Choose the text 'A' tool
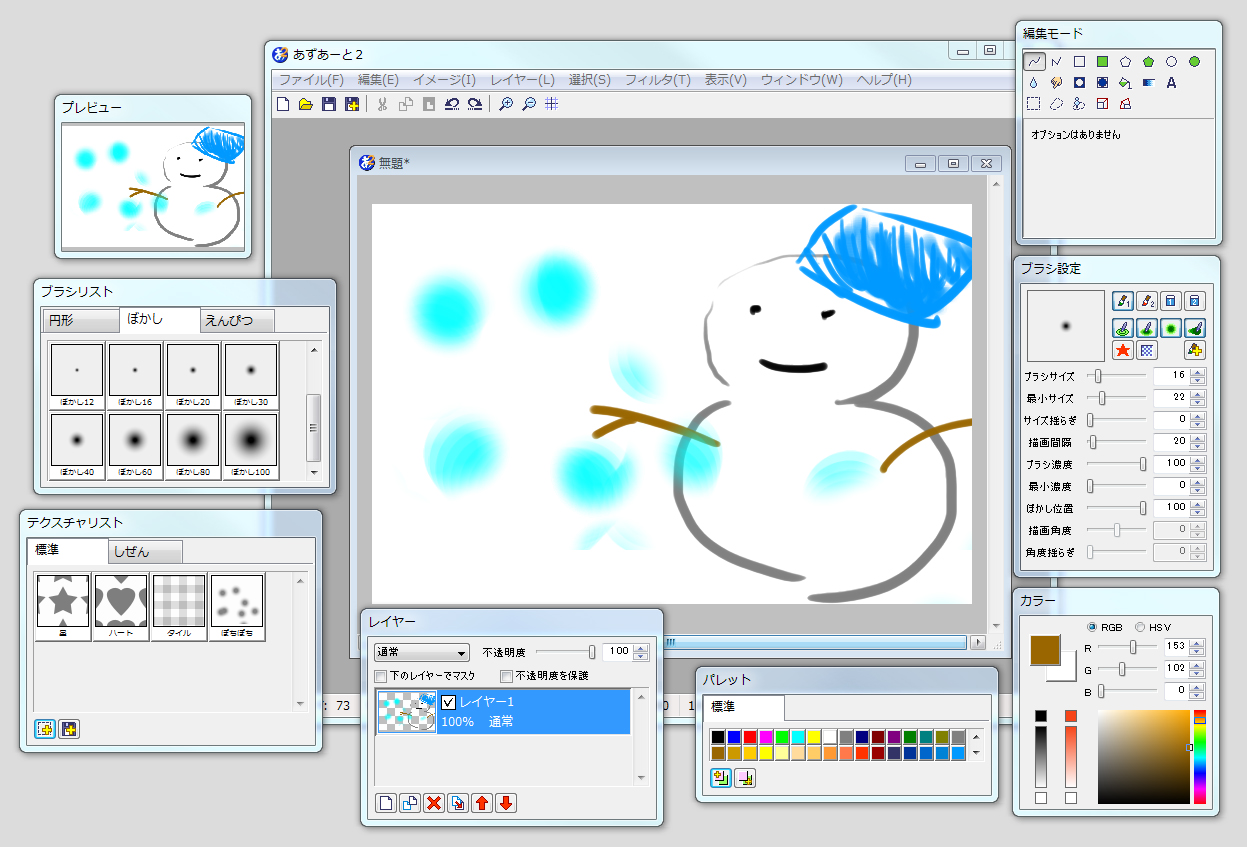The height and width of the screenshot is (847, 1247). 1171,83
